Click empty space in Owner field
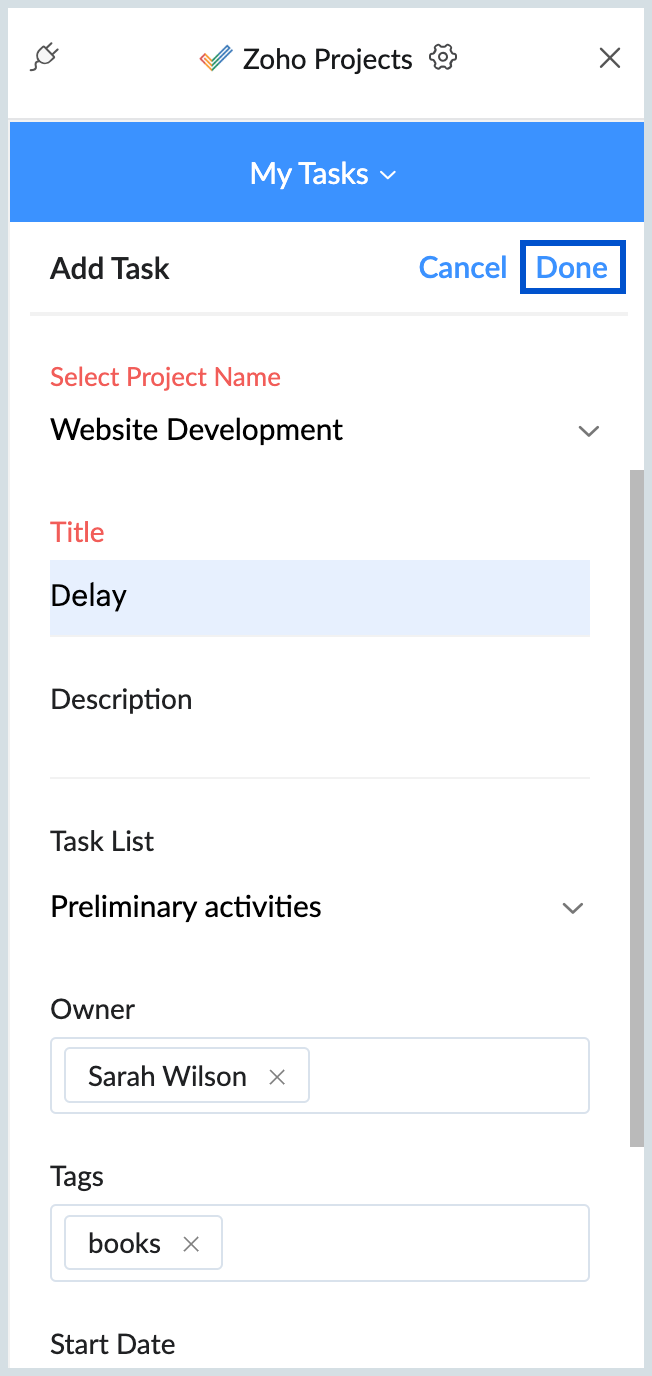 click(x=448, y=1076)
